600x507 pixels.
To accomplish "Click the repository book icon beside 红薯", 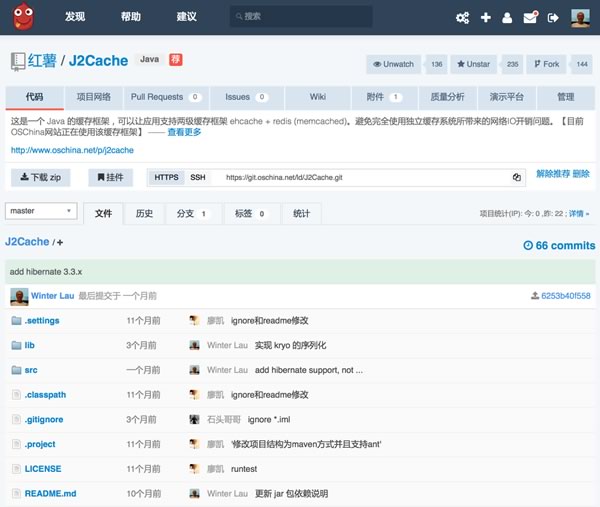I will click(x=18, y=61).
